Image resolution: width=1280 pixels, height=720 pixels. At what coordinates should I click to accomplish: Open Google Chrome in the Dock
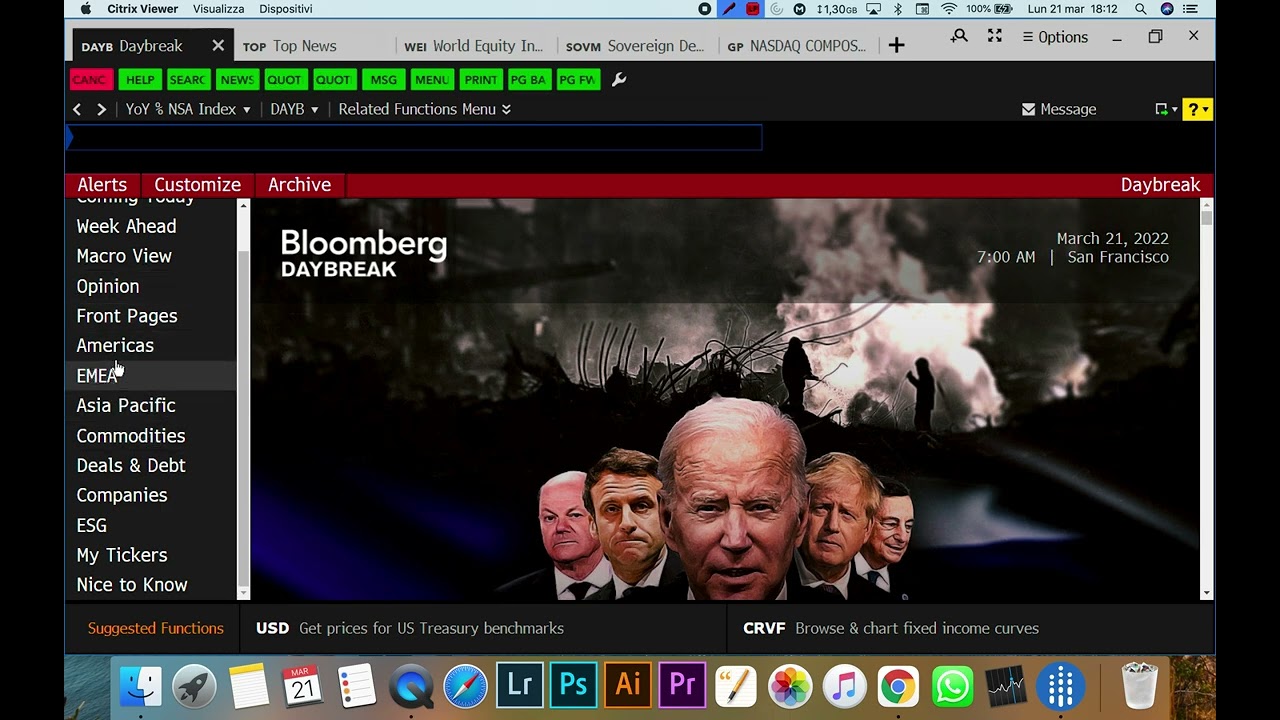point(898,687)
